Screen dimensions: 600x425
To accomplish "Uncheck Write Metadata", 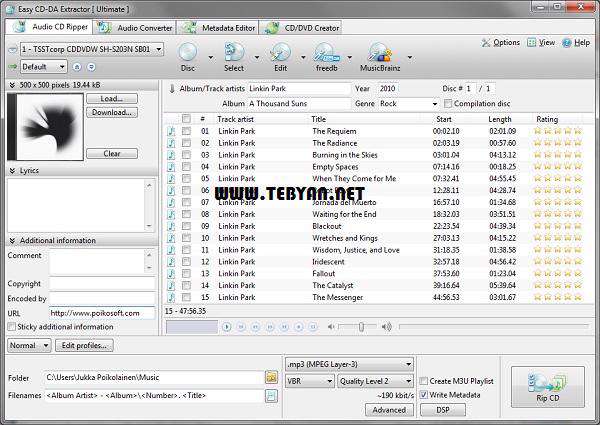I will (424, 395).
